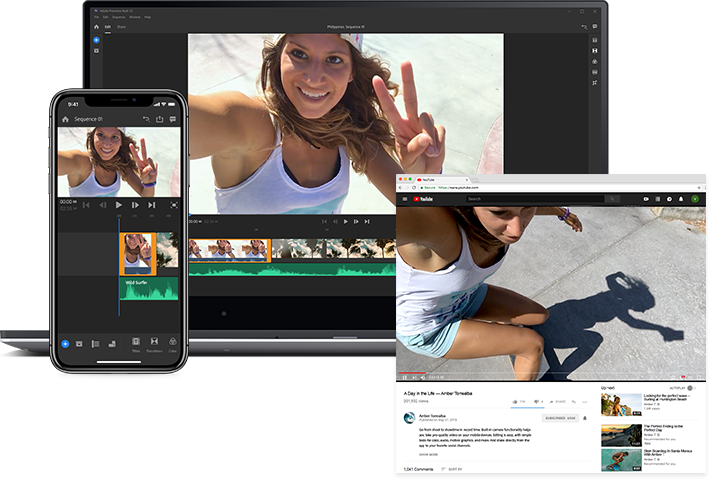Click the YouTube search magnifier button
The height and width of the screenshot is (480, 710).
(x=612, y=199)
